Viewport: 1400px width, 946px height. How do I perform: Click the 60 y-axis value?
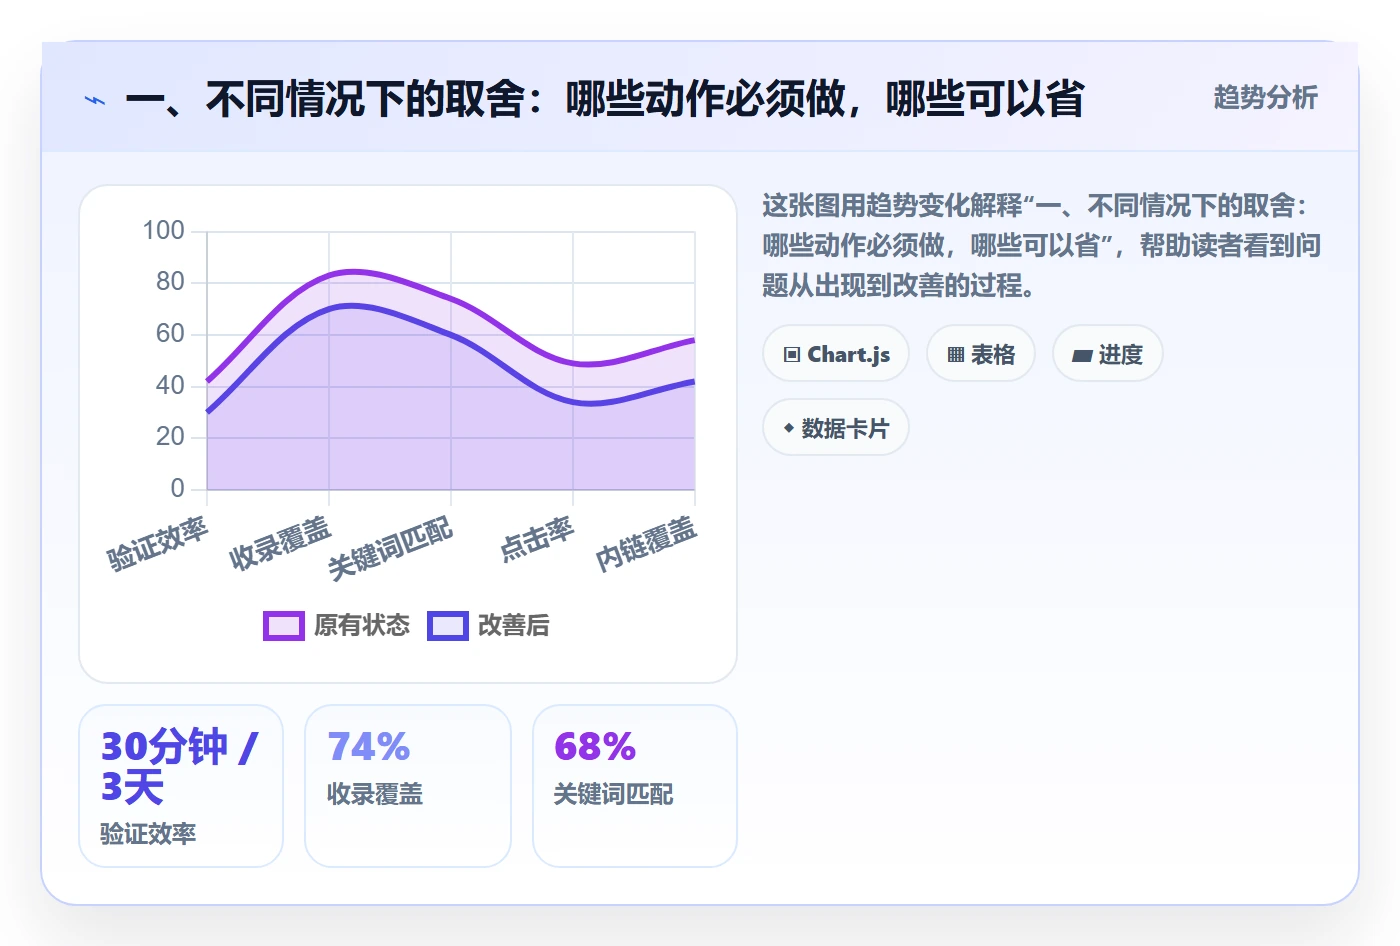[x=170, y=334]
